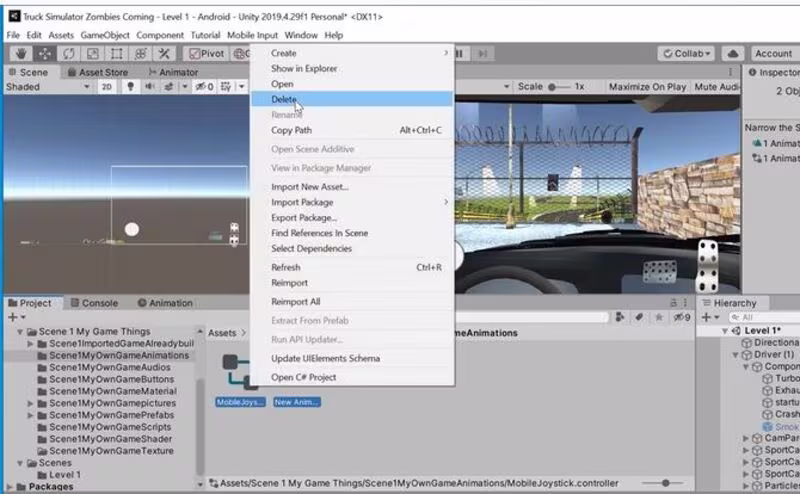800x494 pixels.
Task: Toggle hidden packages count showing 9
Action: tap(682, 317)
